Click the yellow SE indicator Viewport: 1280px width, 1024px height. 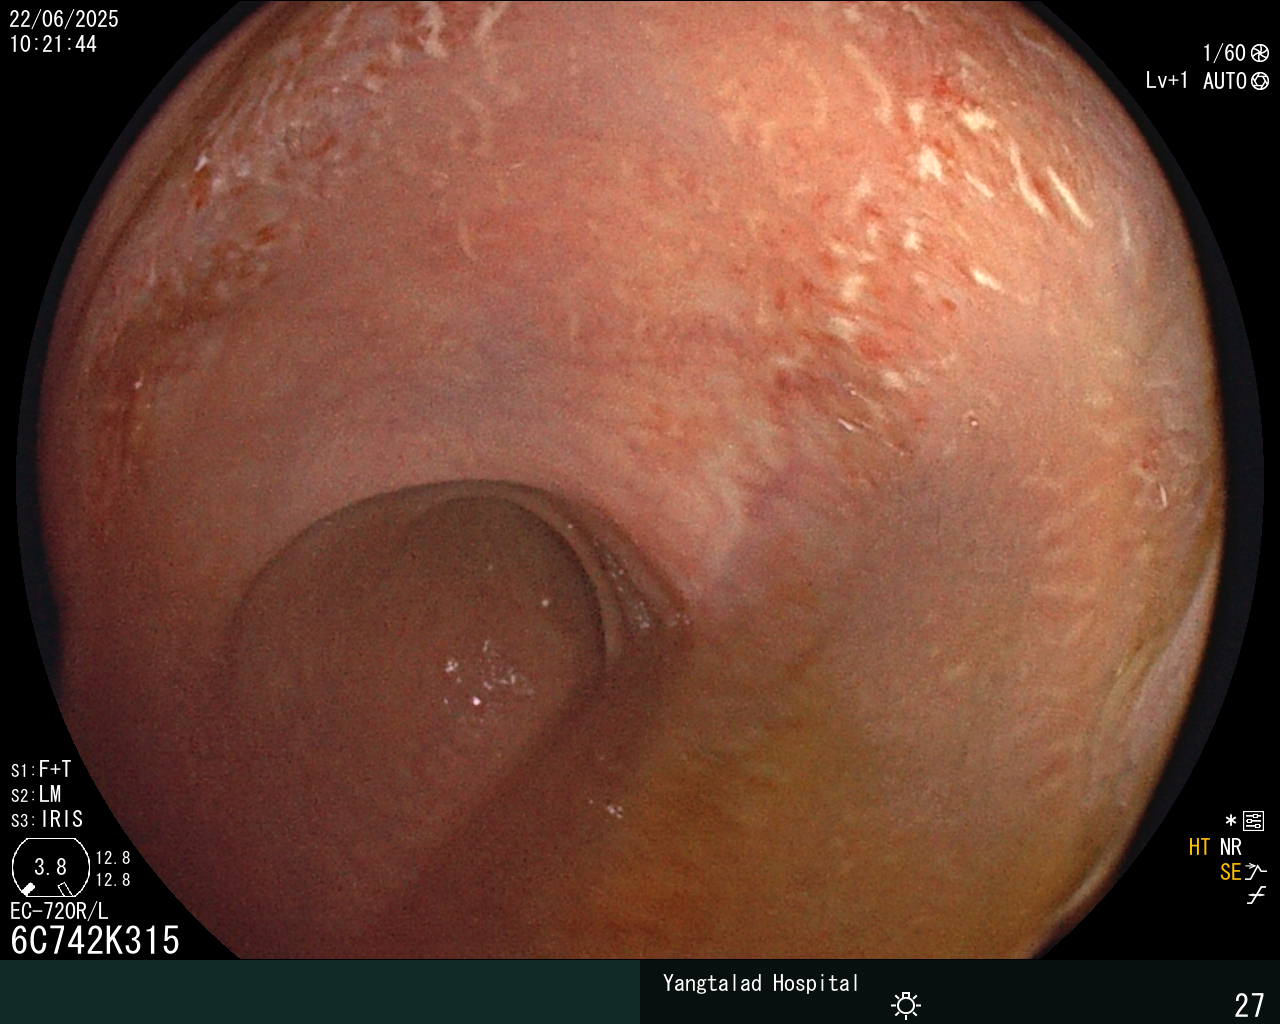pos(1230,873)
